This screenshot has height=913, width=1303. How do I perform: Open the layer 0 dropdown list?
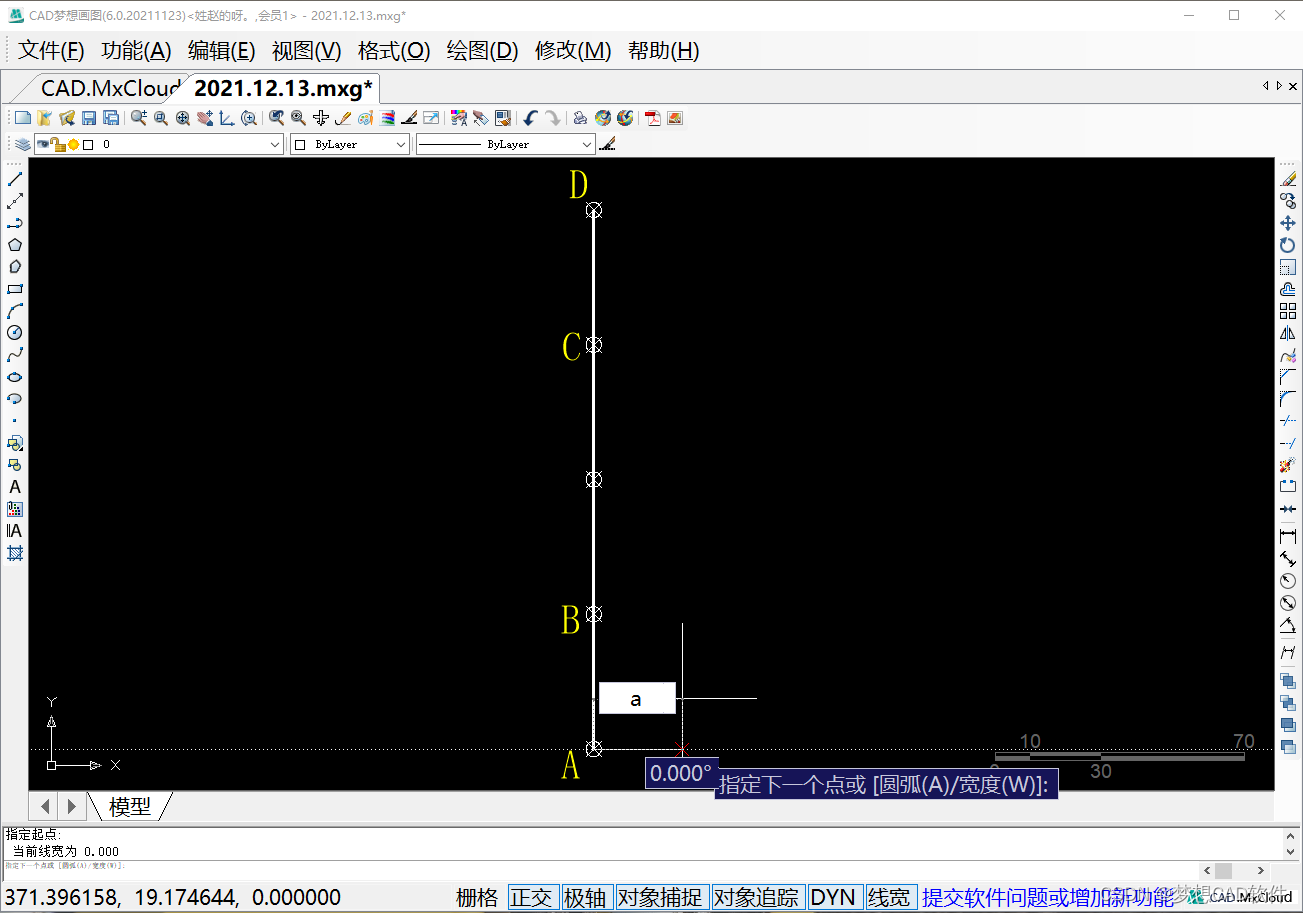click(276, 145)
